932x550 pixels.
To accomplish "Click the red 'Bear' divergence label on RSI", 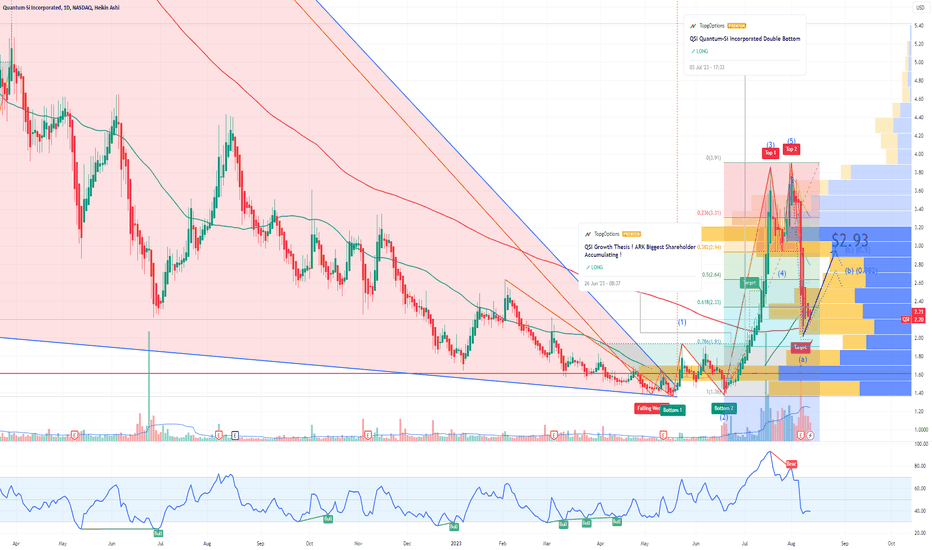I will 791,464.
